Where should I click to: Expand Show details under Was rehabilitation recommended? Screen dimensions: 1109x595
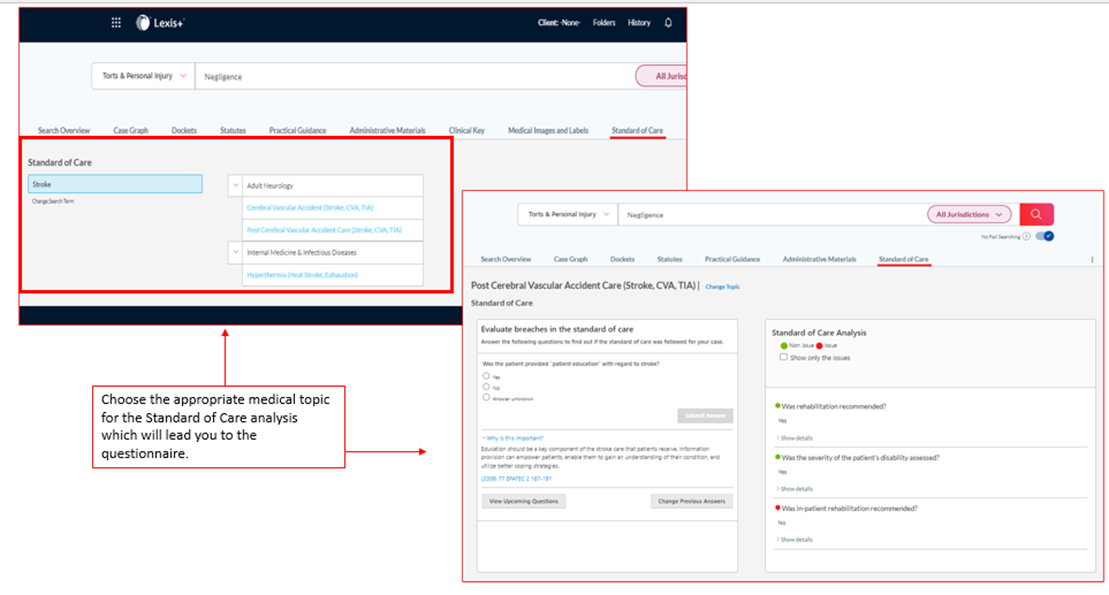coord(794,438)
